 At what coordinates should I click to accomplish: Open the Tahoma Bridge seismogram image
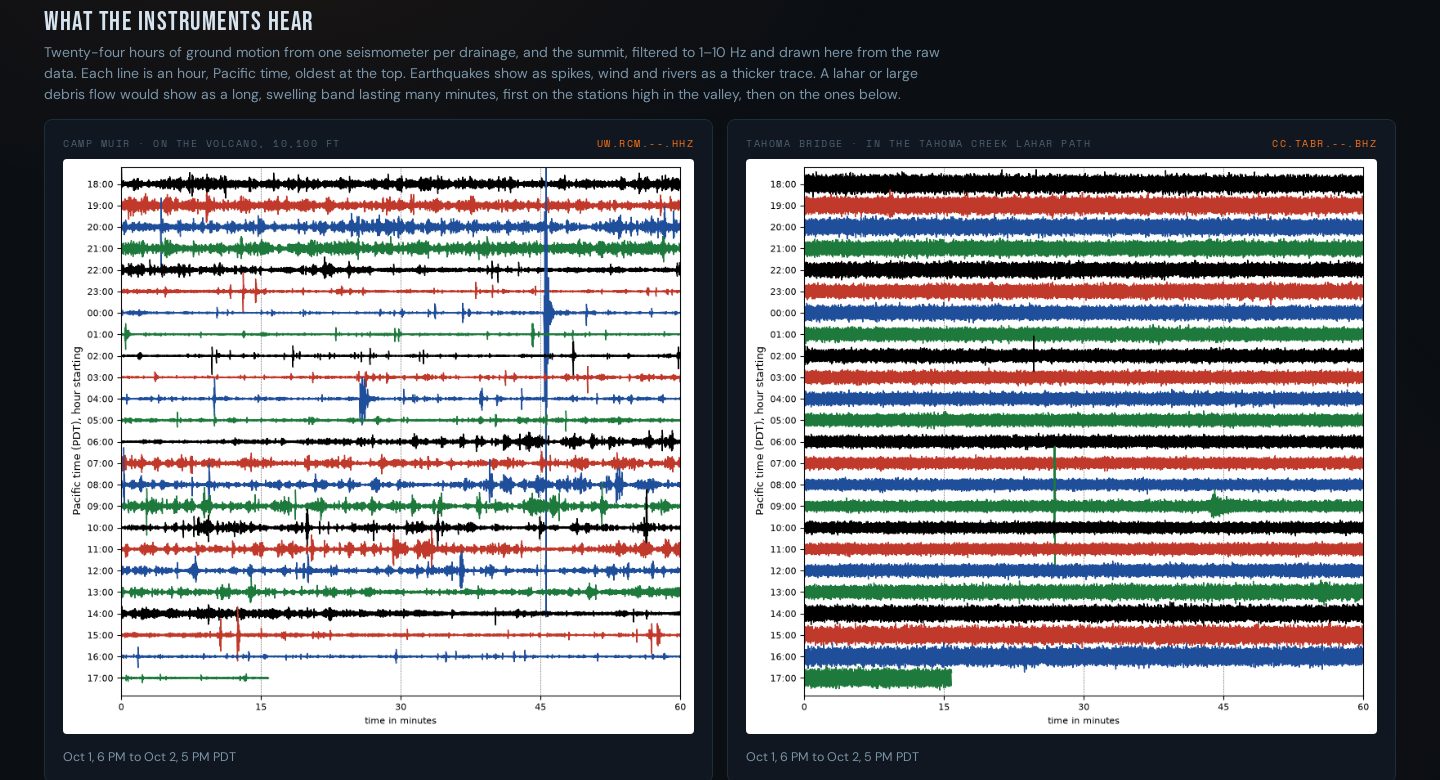(x=1061, y=446)
